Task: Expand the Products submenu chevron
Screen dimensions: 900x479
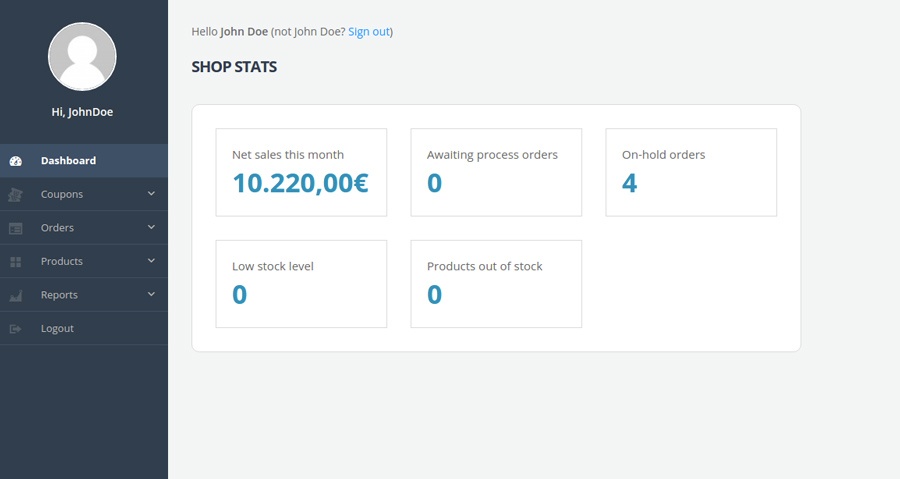Action: click(151, 261)
